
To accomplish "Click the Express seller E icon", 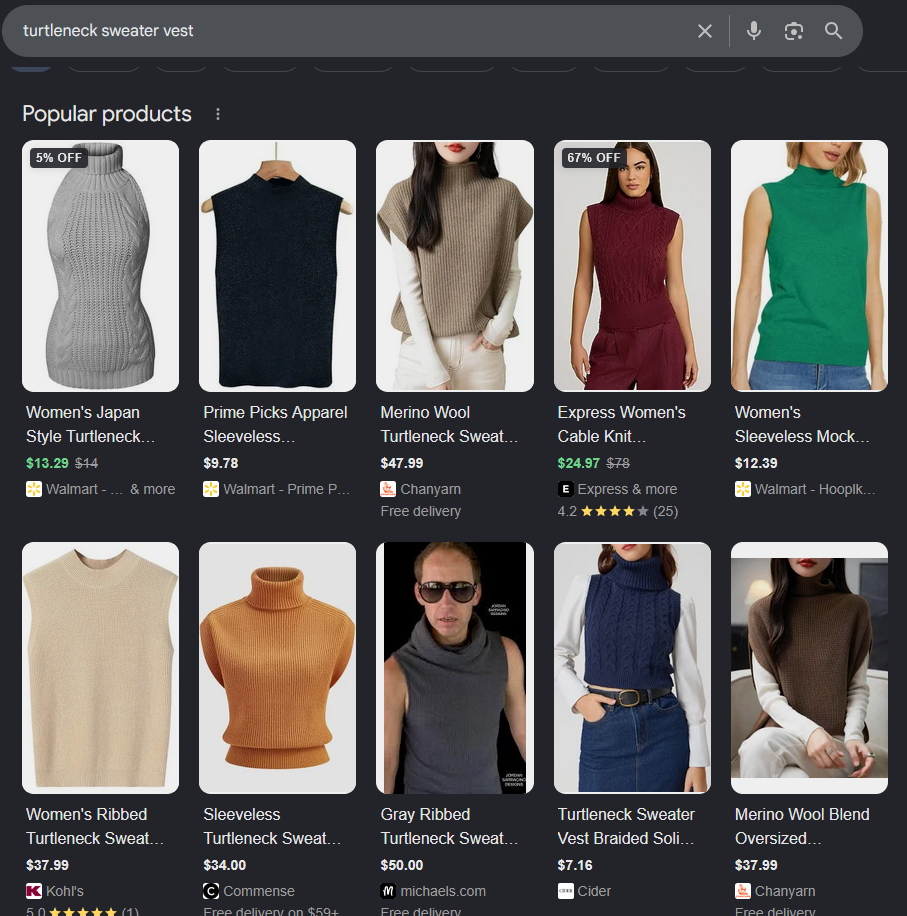I will click(x=565, y=489).
